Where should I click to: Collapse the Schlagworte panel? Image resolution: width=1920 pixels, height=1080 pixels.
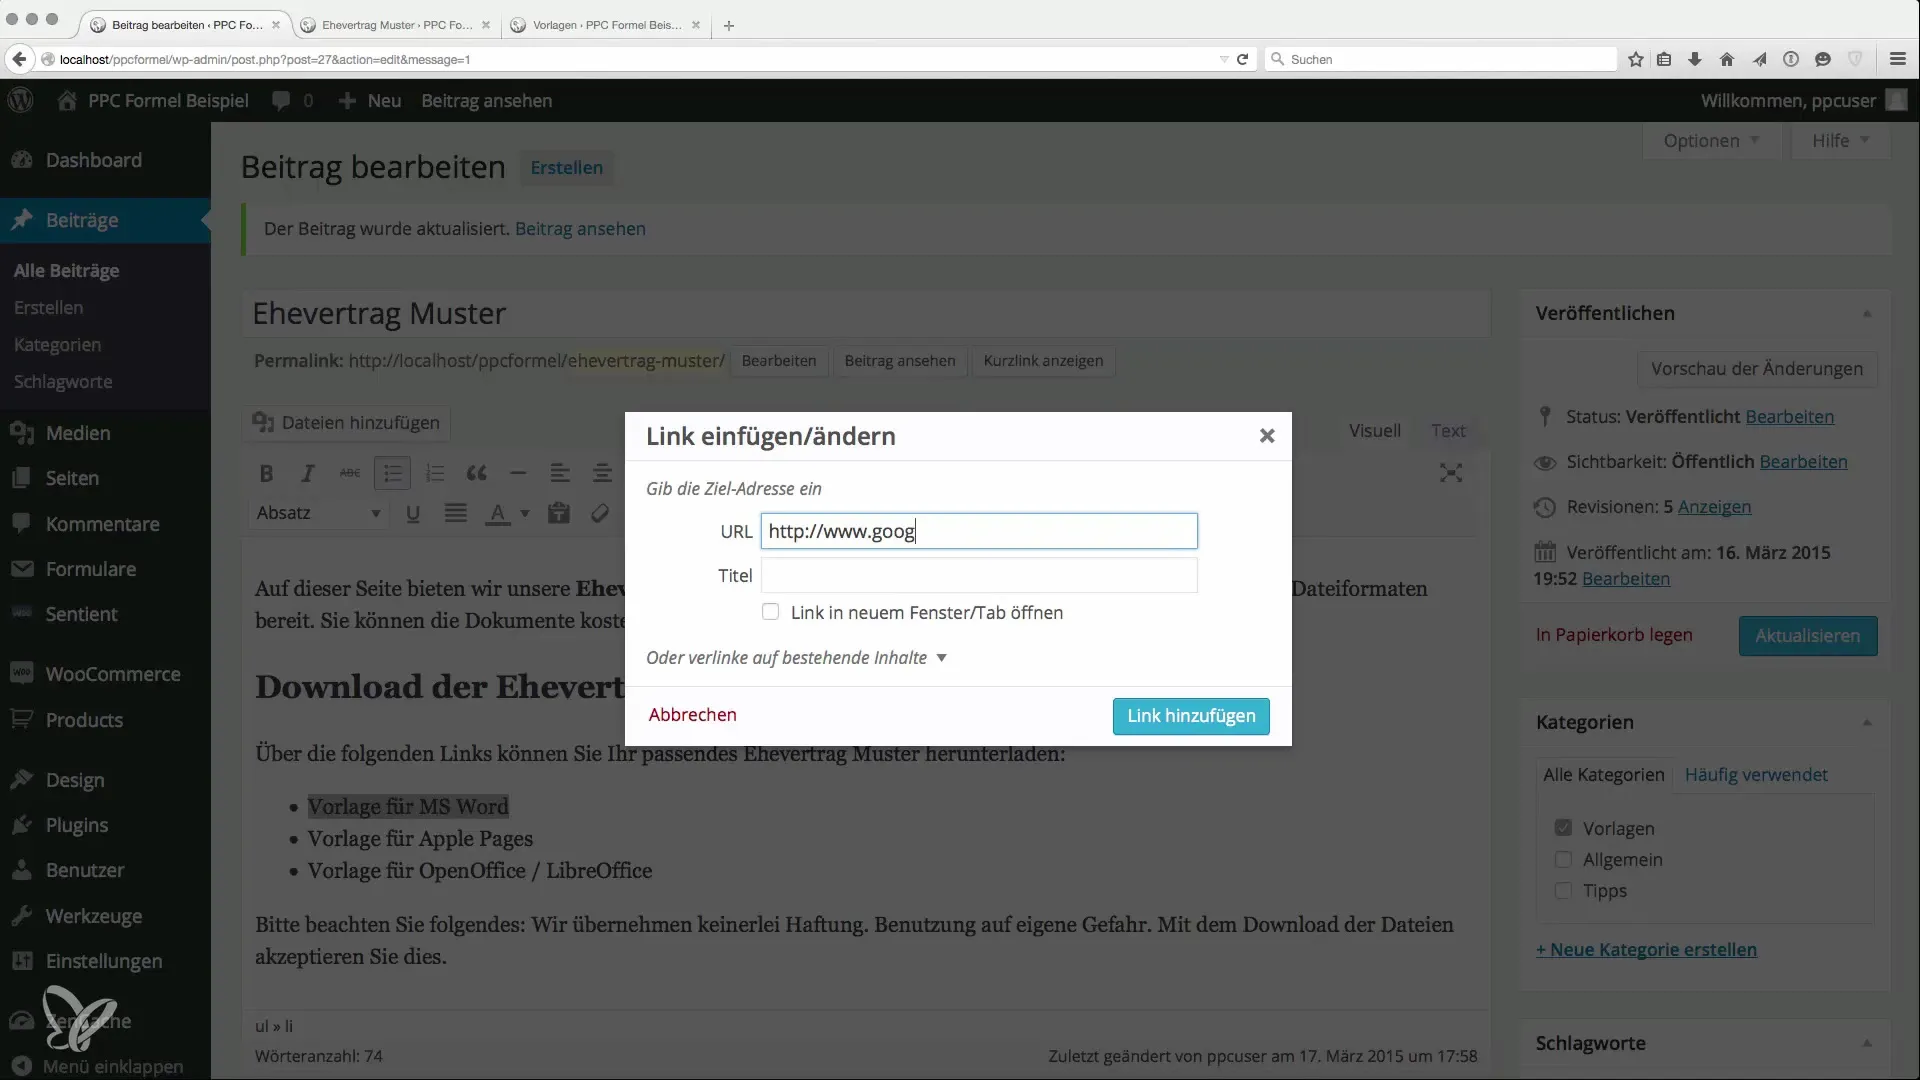click(1867, 1043)
